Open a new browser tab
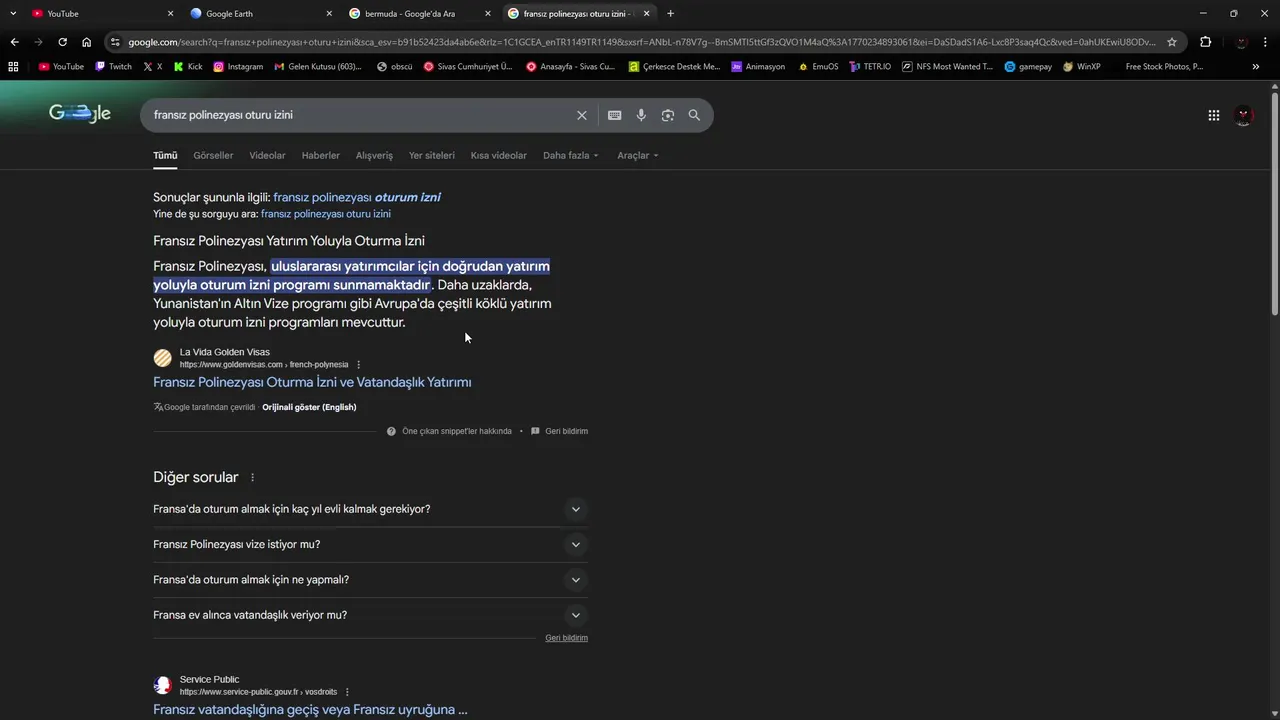This screenshot has width=1280, height=720. pos(670,14)
